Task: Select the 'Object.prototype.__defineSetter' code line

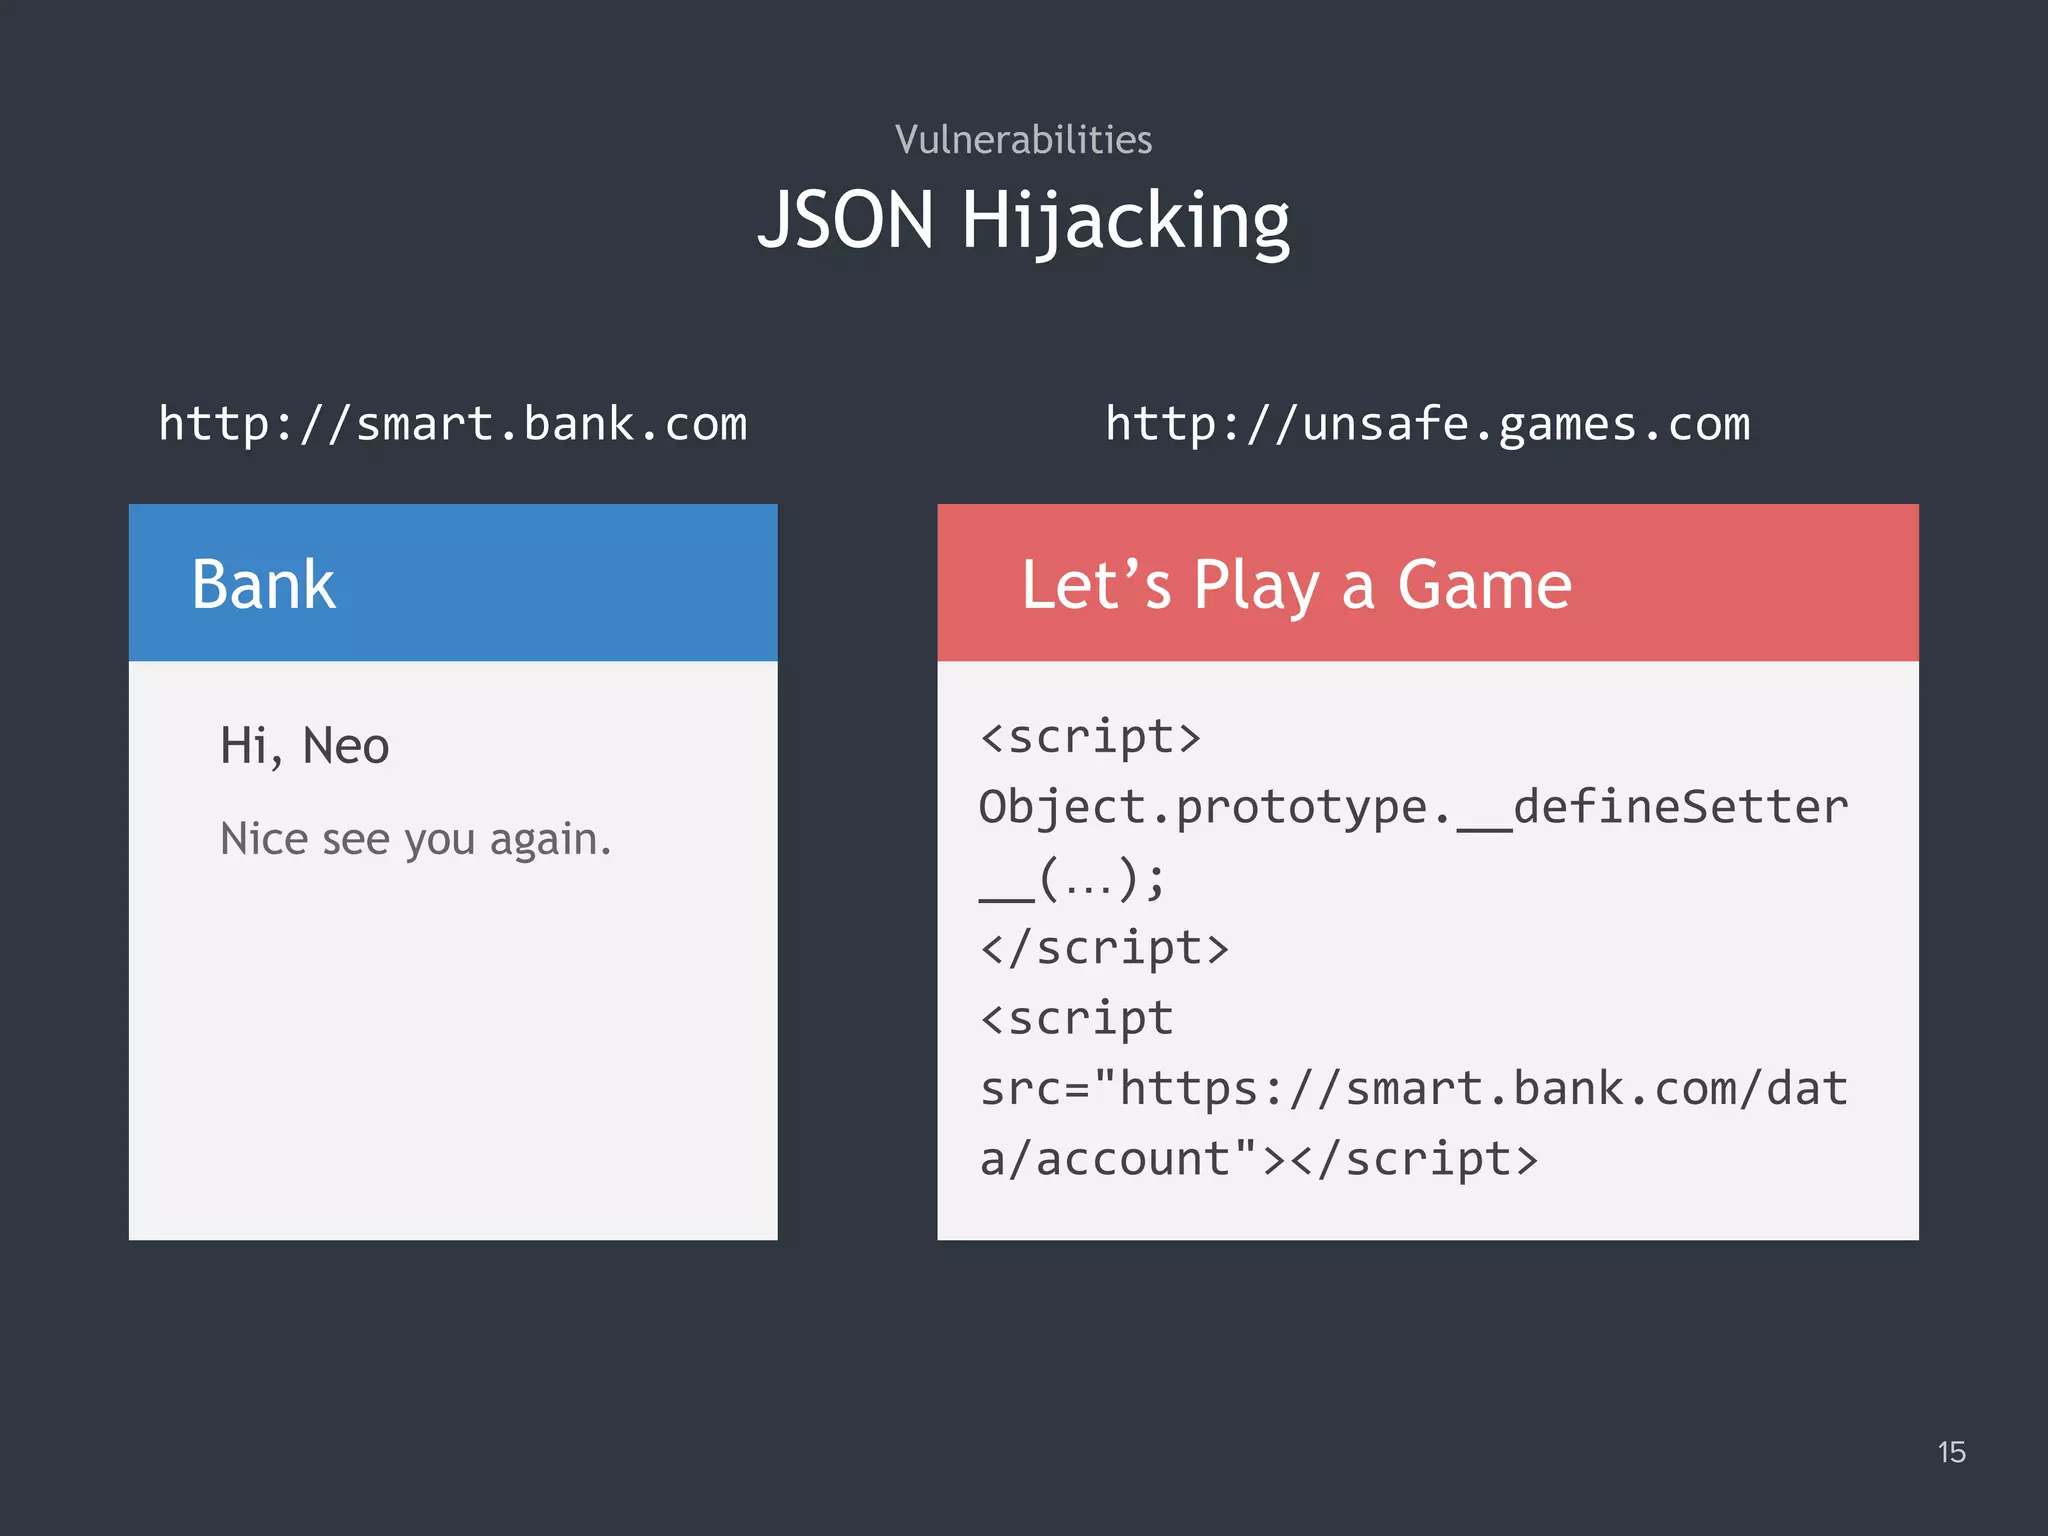Action: (1414, 808)
